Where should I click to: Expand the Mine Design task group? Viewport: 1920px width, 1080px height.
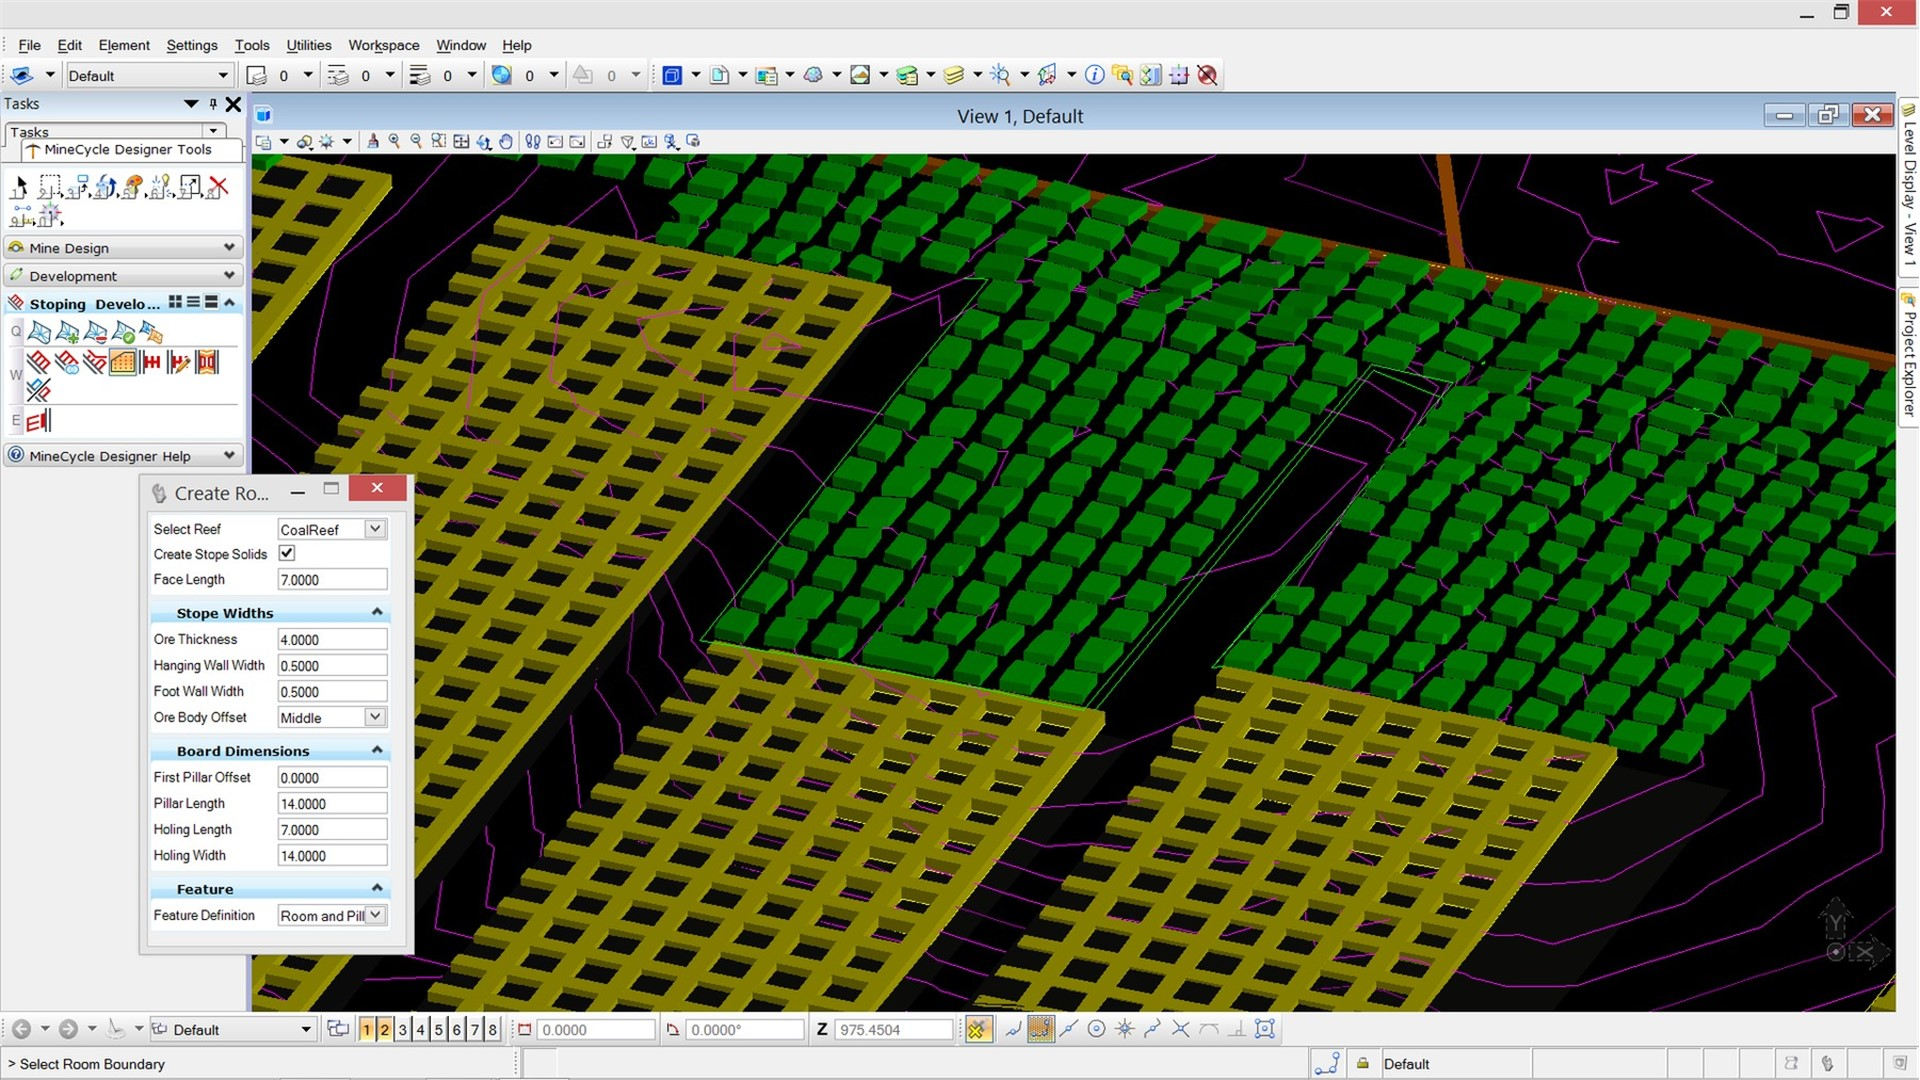click(x=229, y=247)
